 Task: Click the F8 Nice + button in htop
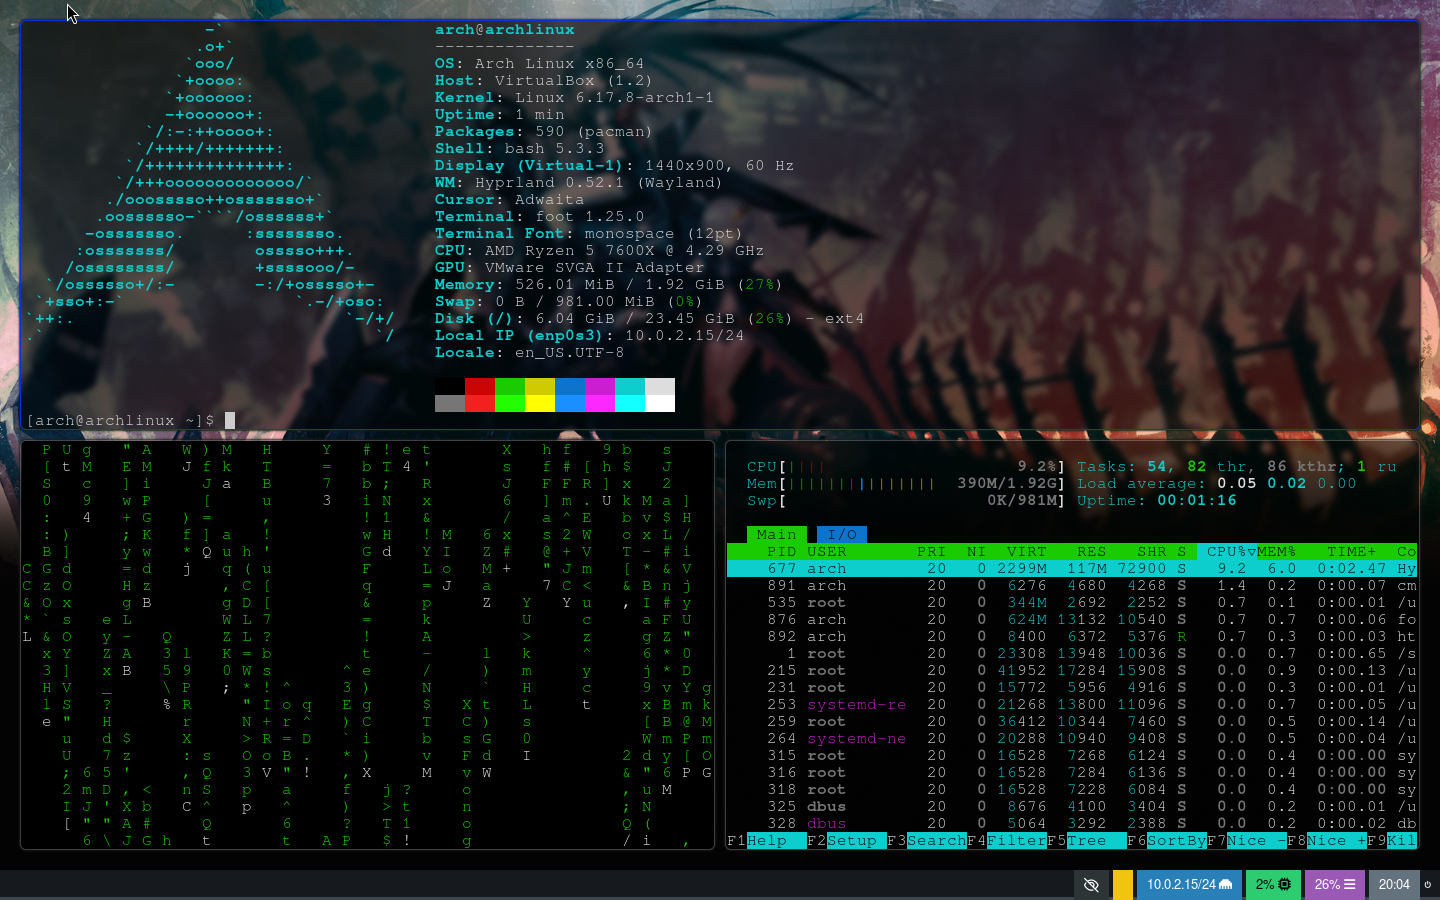click(x=1326, y=841)
